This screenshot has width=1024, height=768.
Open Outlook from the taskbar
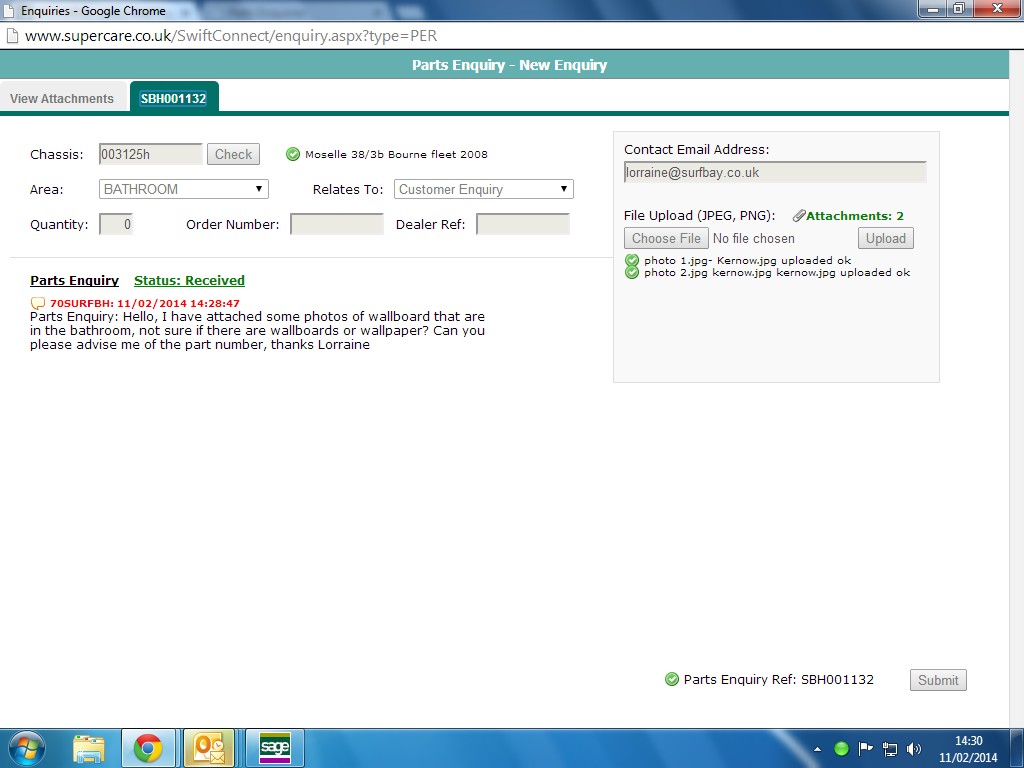click(x=209, y=748)
